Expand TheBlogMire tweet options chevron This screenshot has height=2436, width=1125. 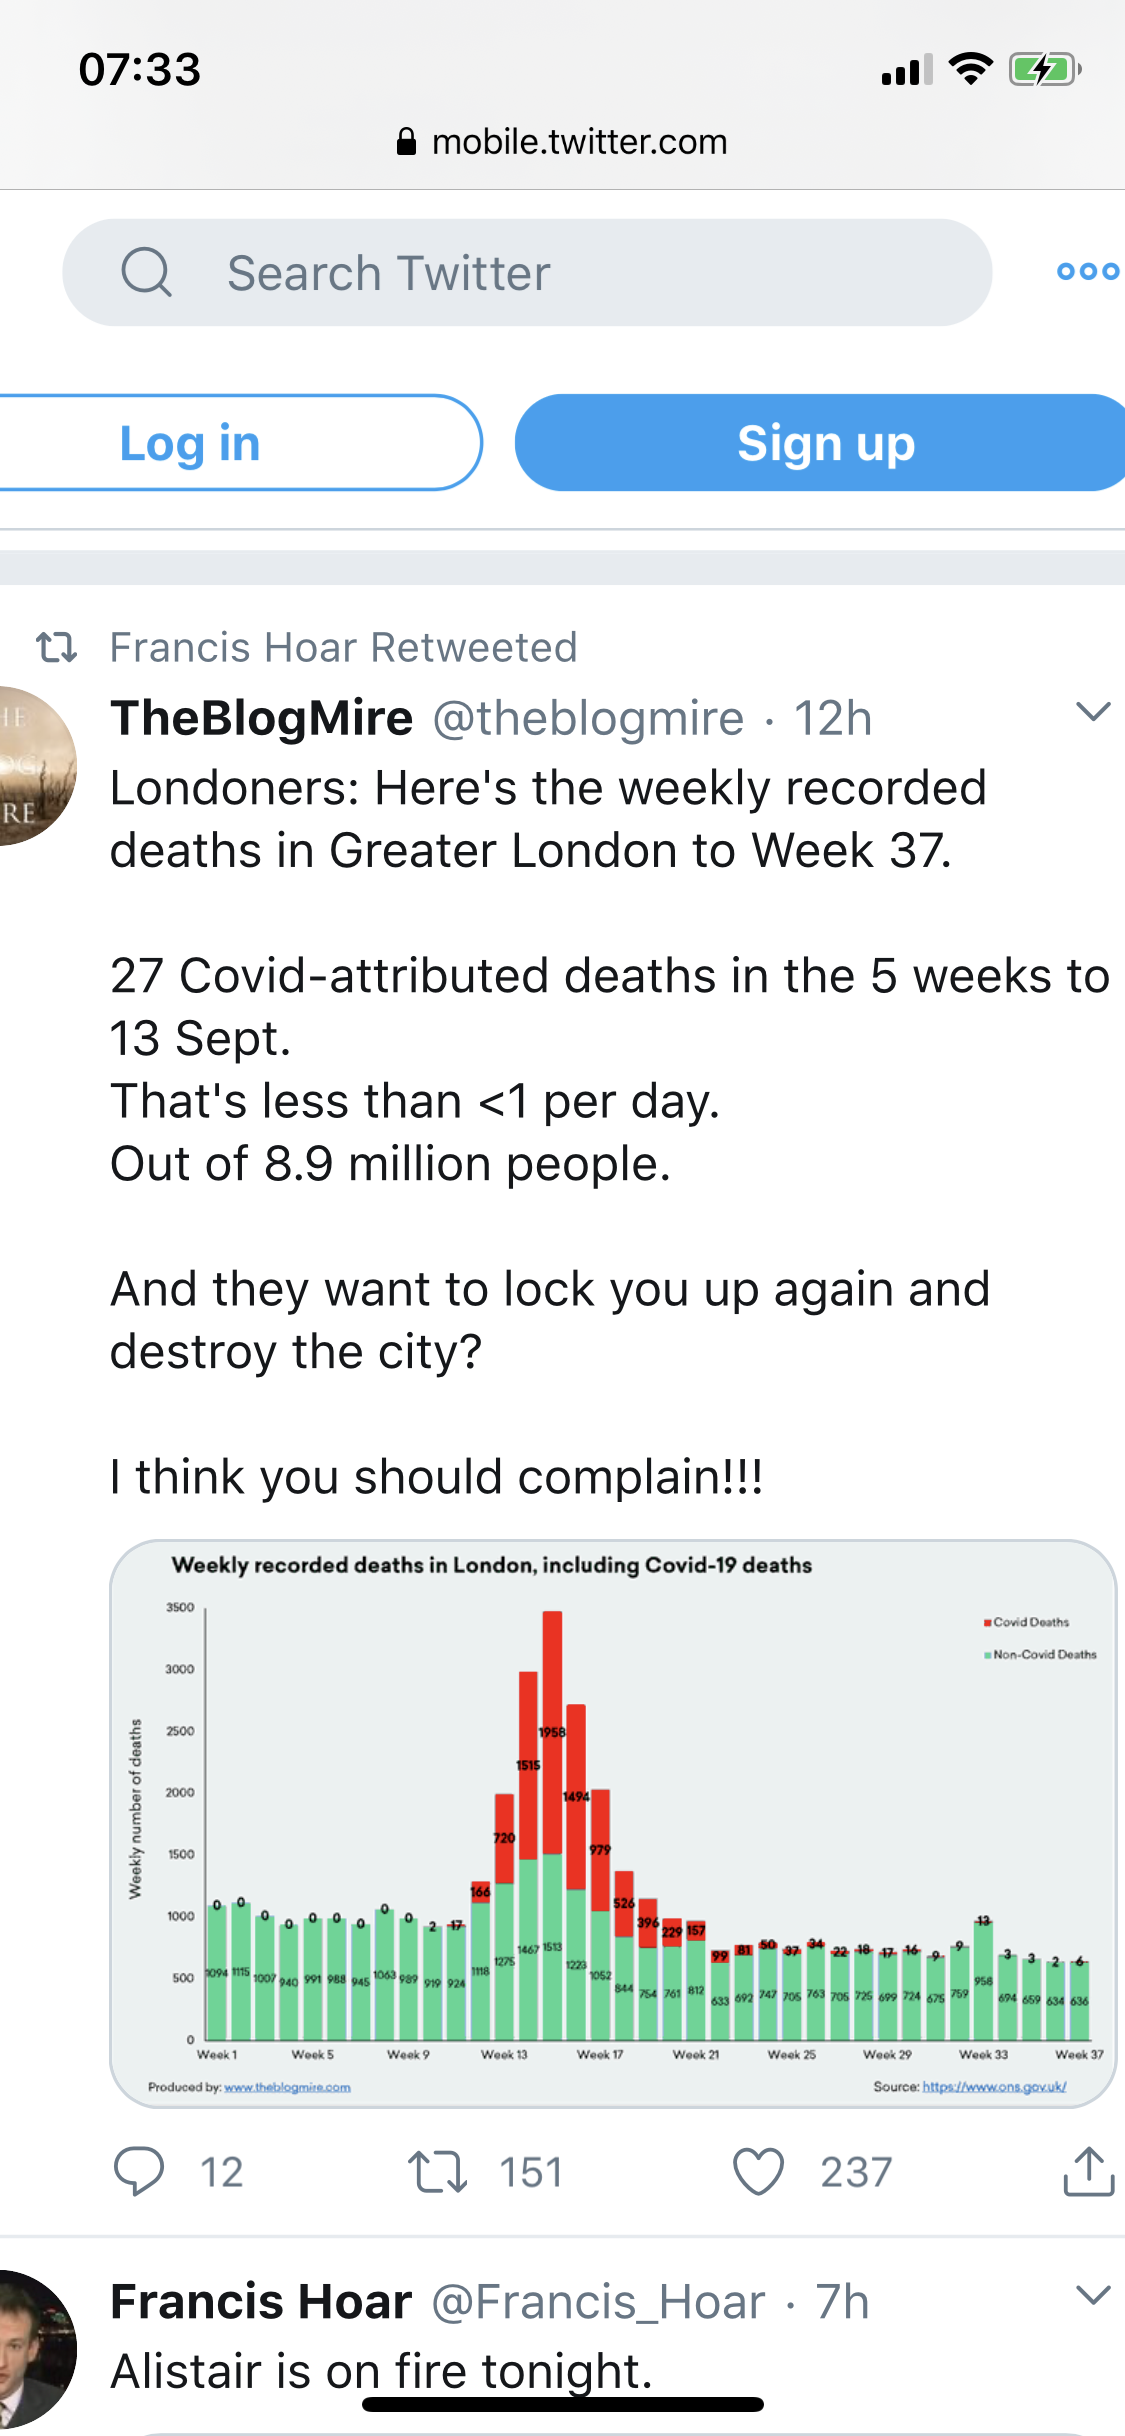tap(1093, 712)
